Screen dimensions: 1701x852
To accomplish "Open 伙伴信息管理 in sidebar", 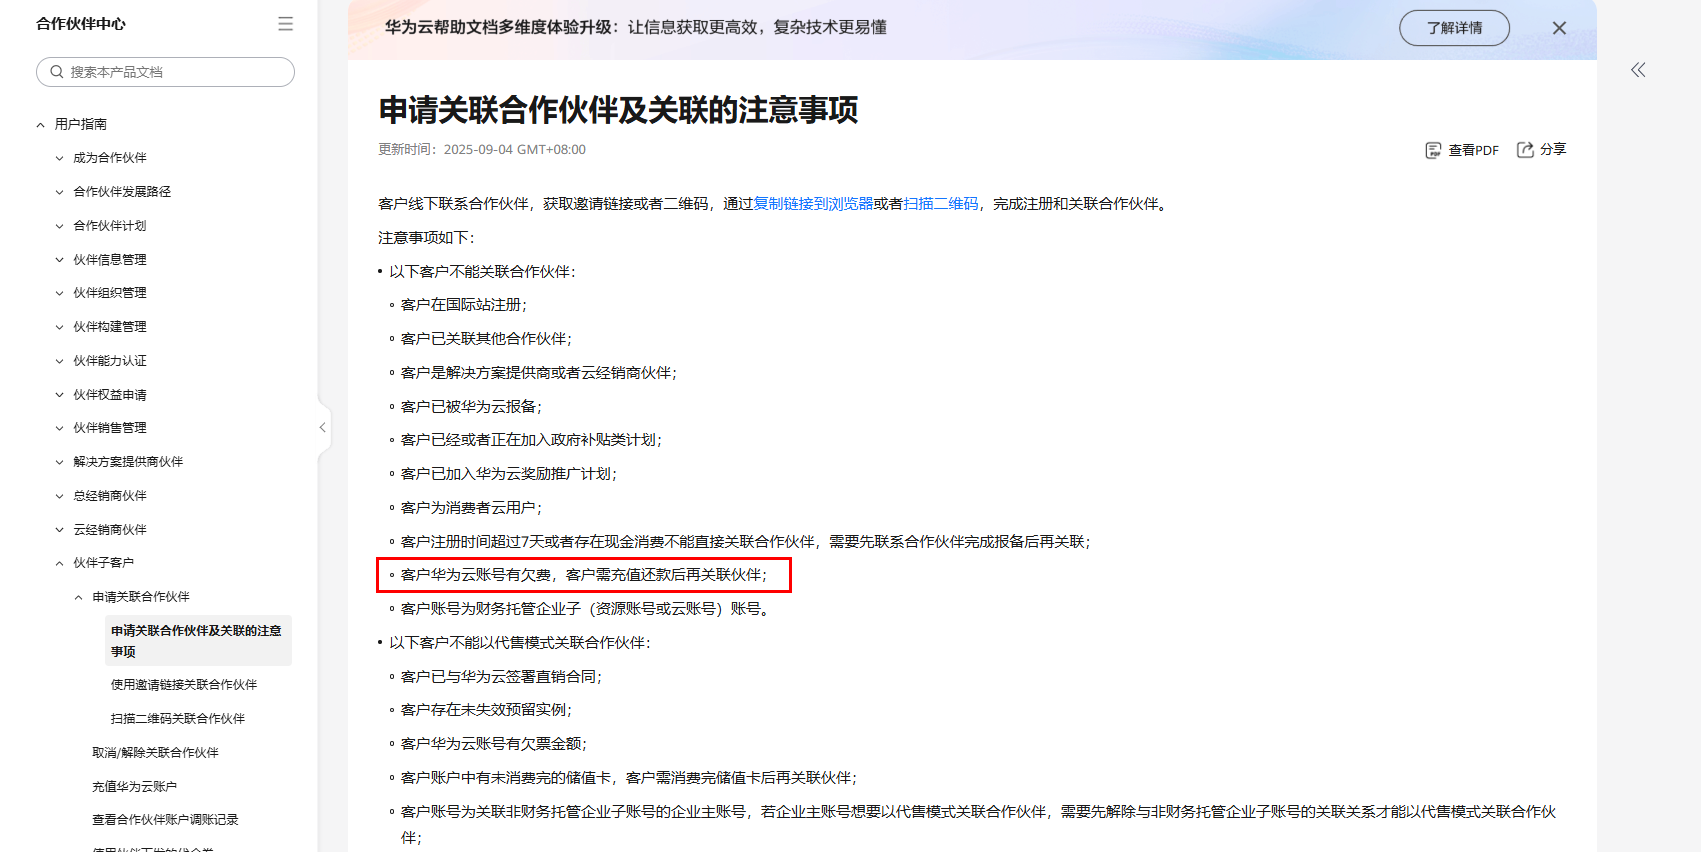I will click(x=110, y=260).
